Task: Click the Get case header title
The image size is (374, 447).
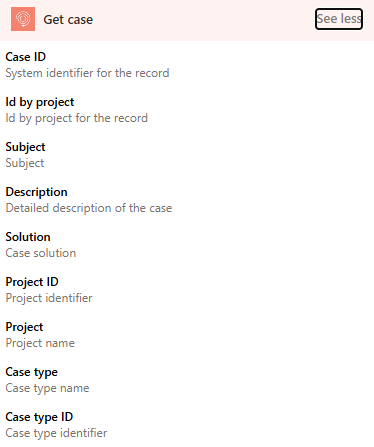Action: pos(68,20)
